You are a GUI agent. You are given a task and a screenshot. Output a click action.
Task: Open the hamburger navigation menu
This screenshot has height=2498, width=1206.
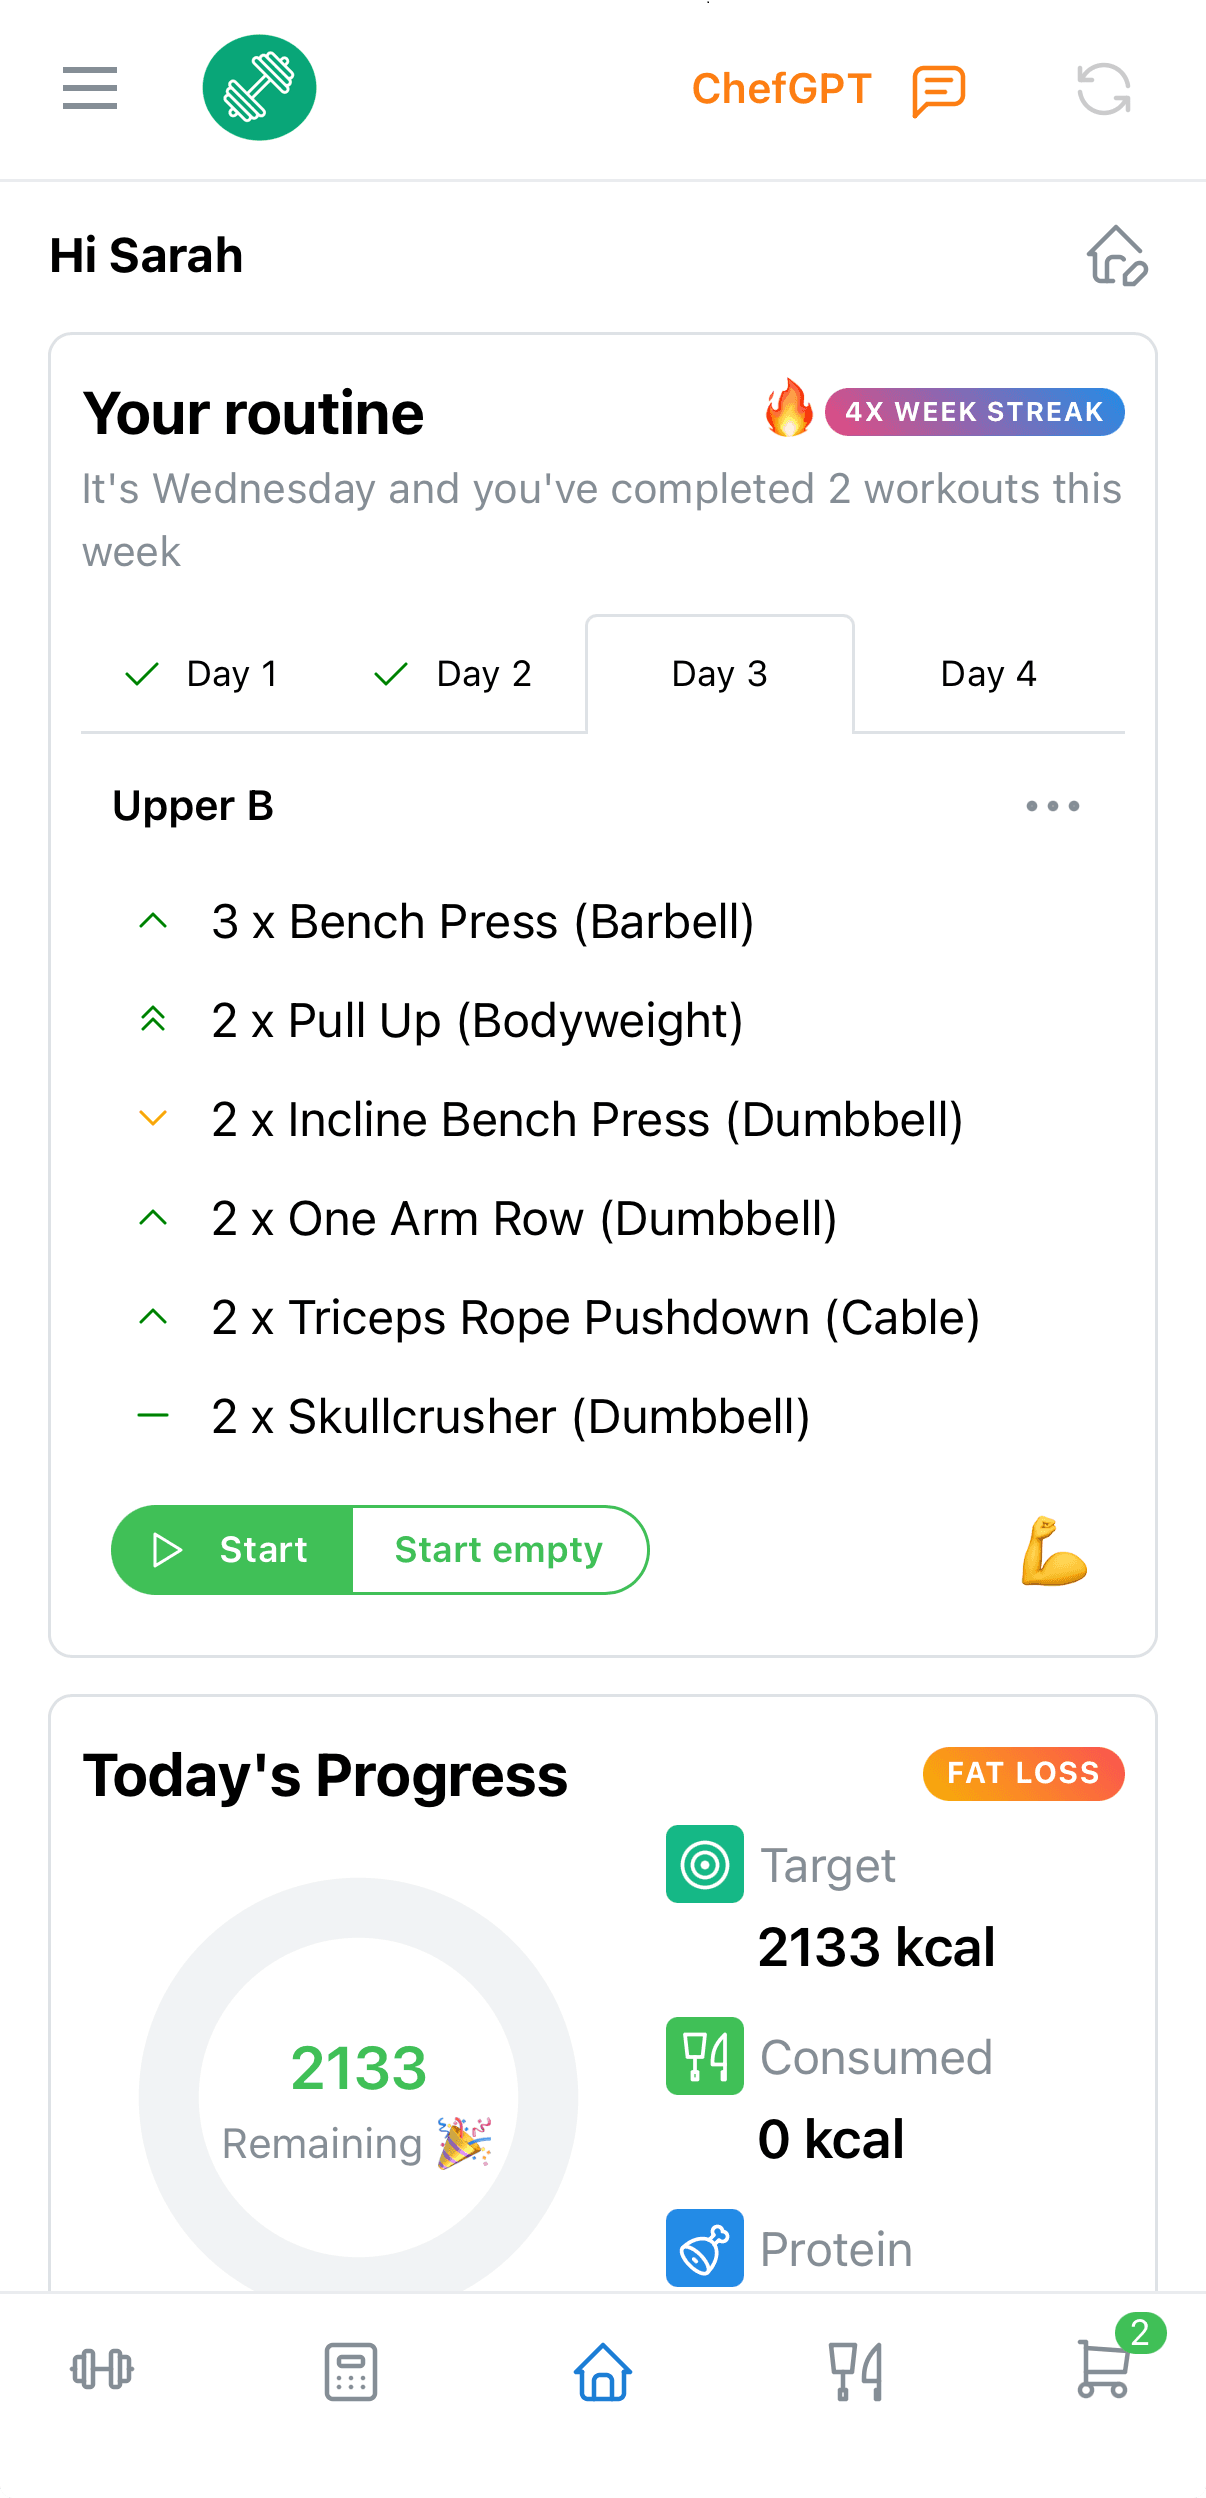[x=89, y=89]
